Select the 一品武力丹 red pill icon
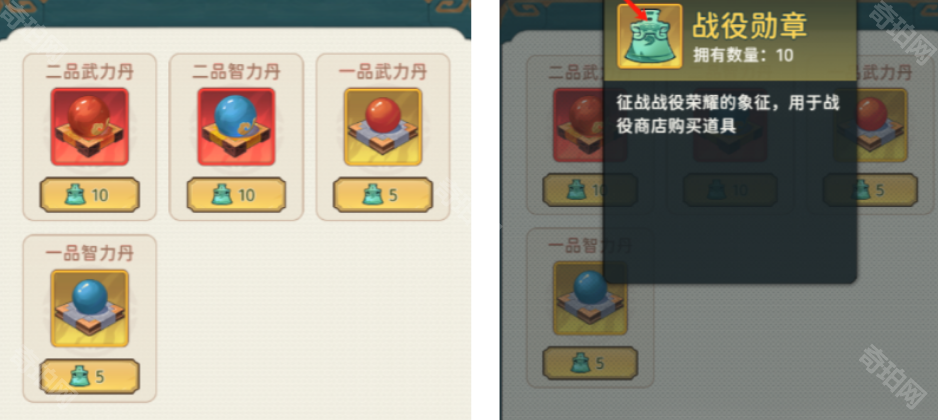This screenshot has height=420, width=938. 383,127
